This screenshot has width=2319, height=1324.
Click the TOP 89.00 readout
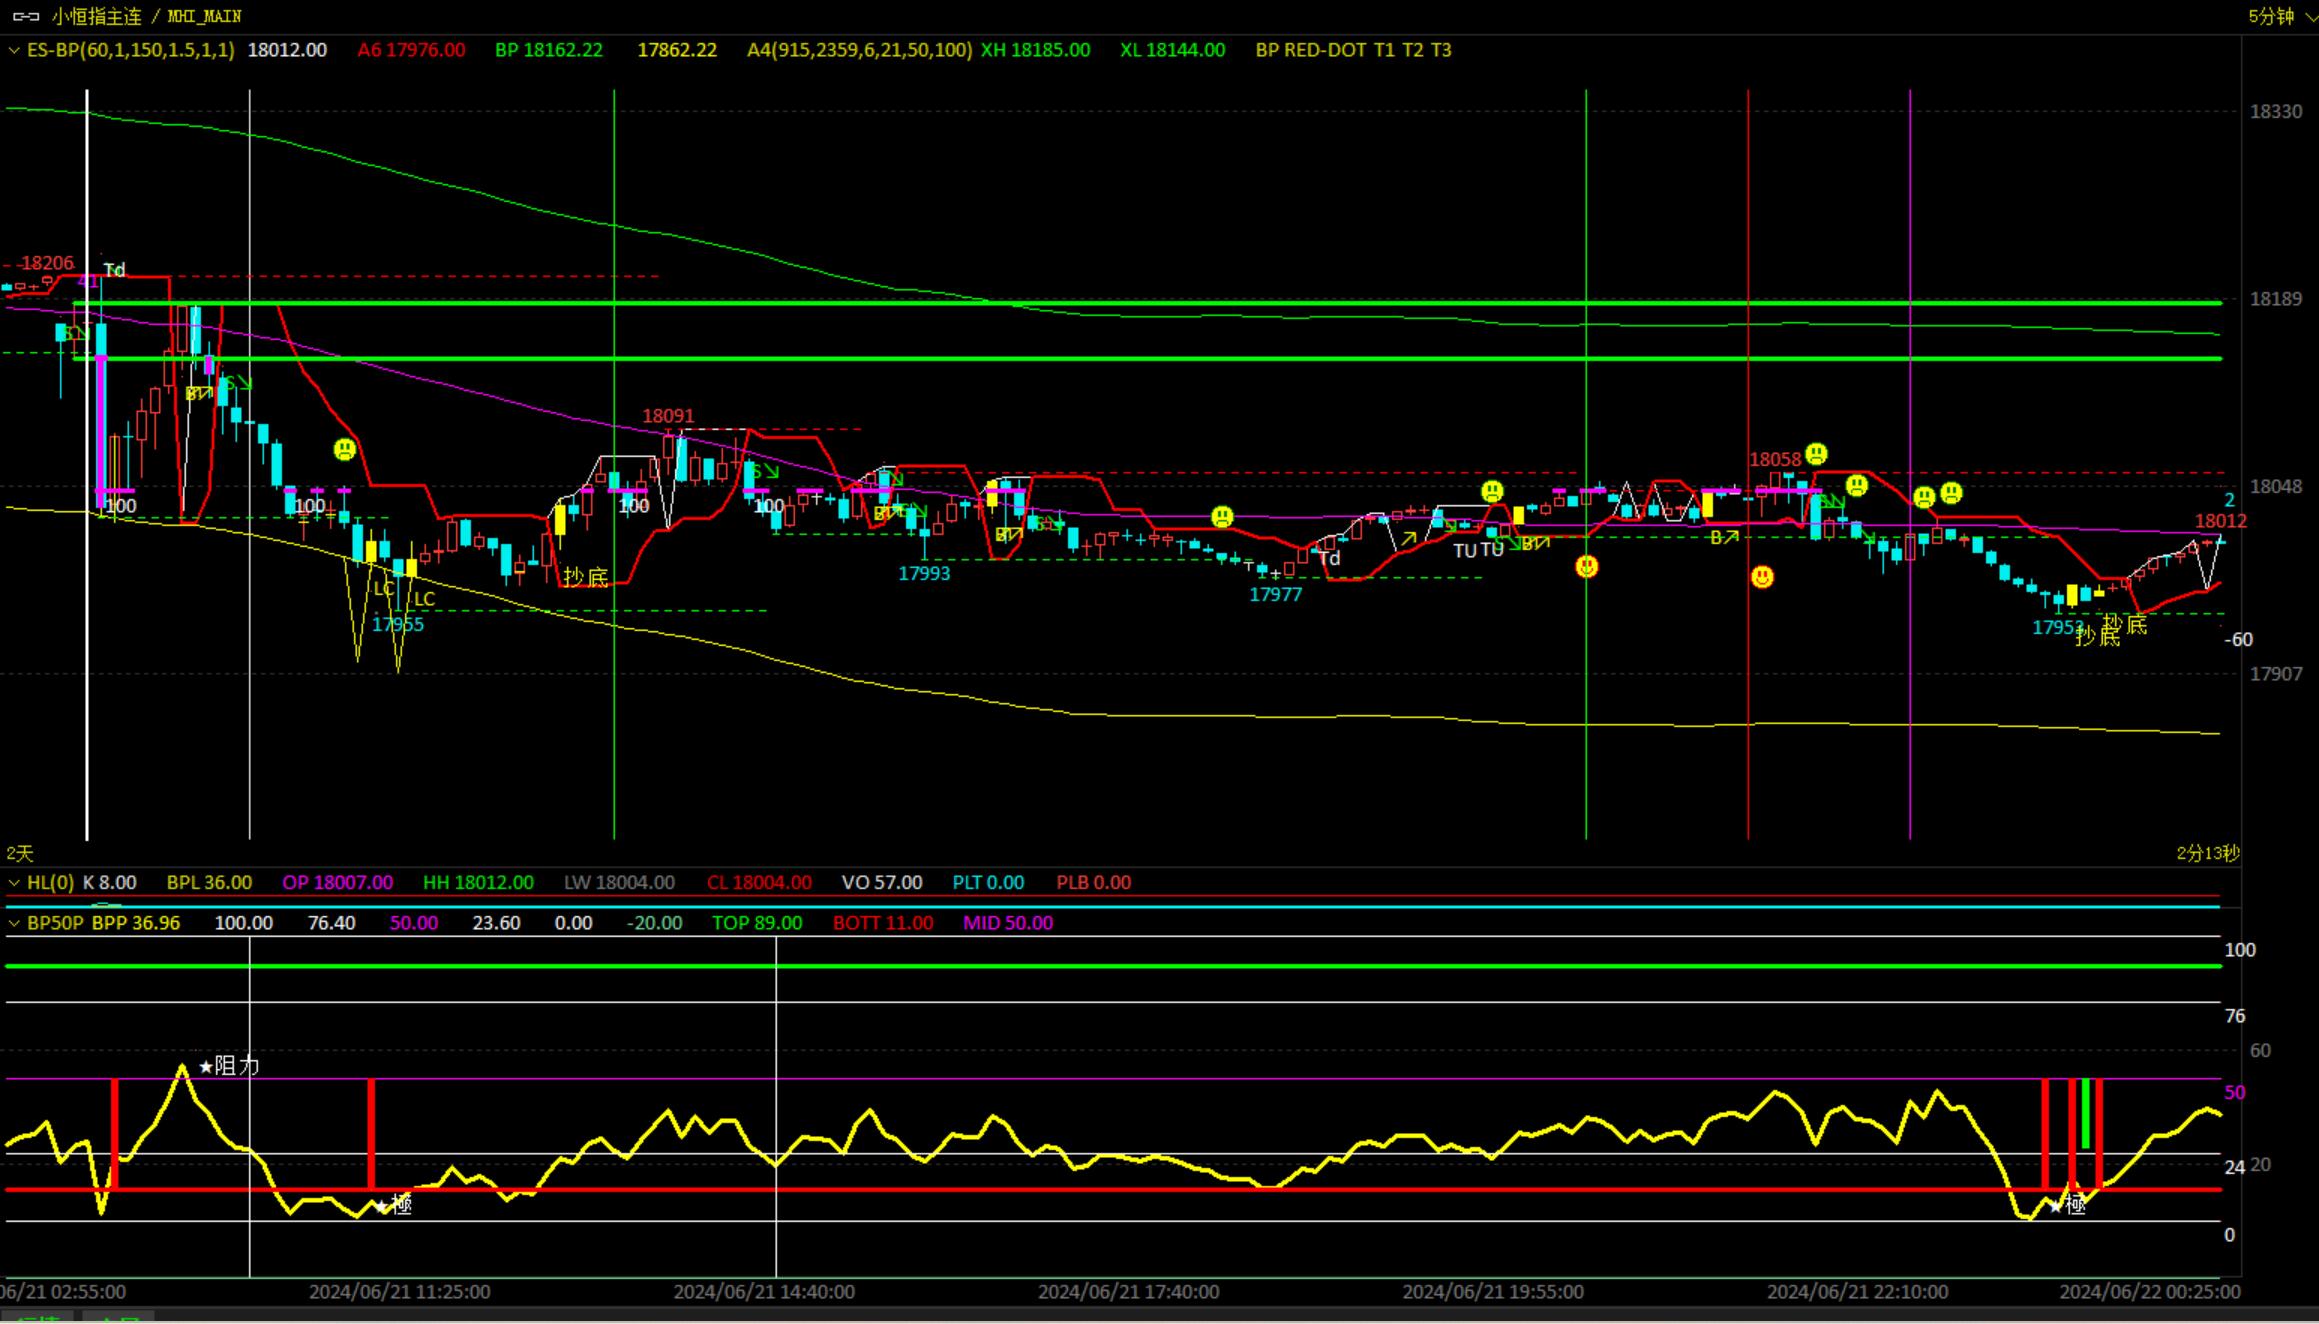(x=757, y=923)
